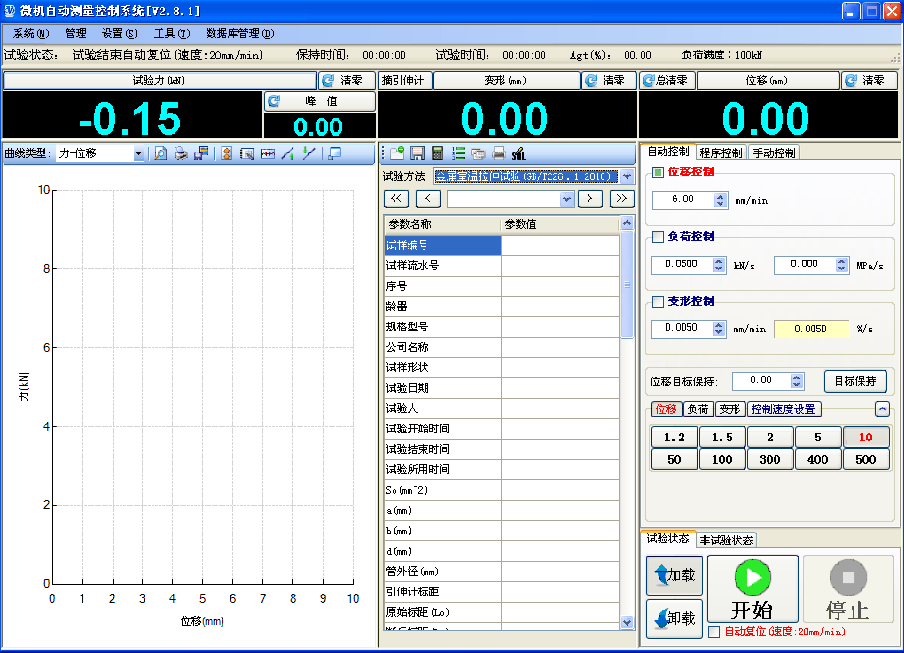Enable the 负荷控制 load control checkbox
The image size is (904, 653).
coord(658,237)
